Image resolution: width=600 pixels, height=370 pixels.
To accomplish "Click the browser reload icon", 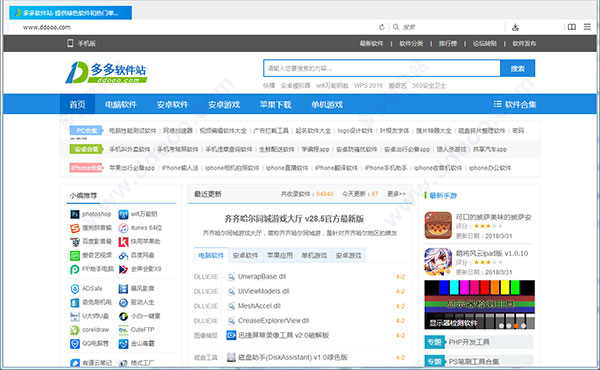I will point(382,27).
